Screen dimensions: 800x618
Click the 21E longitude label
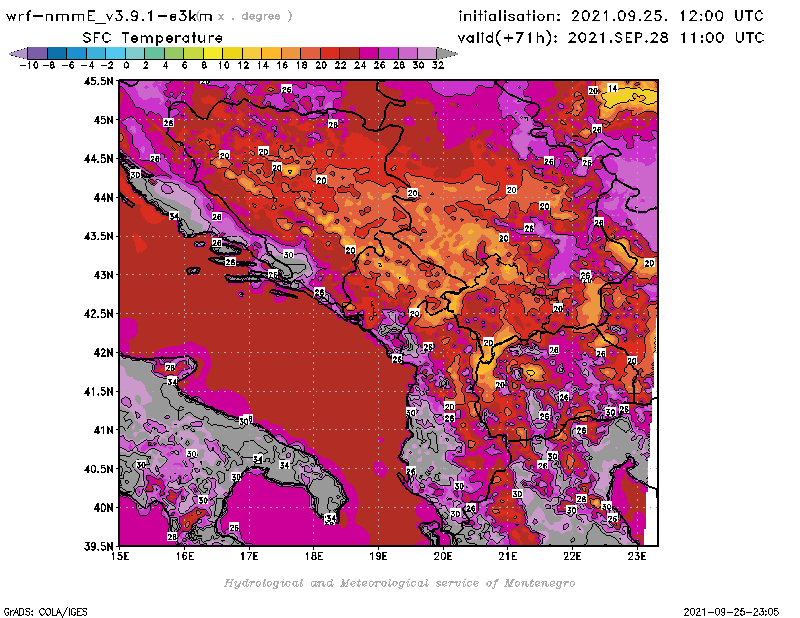(x=508, y=556)
